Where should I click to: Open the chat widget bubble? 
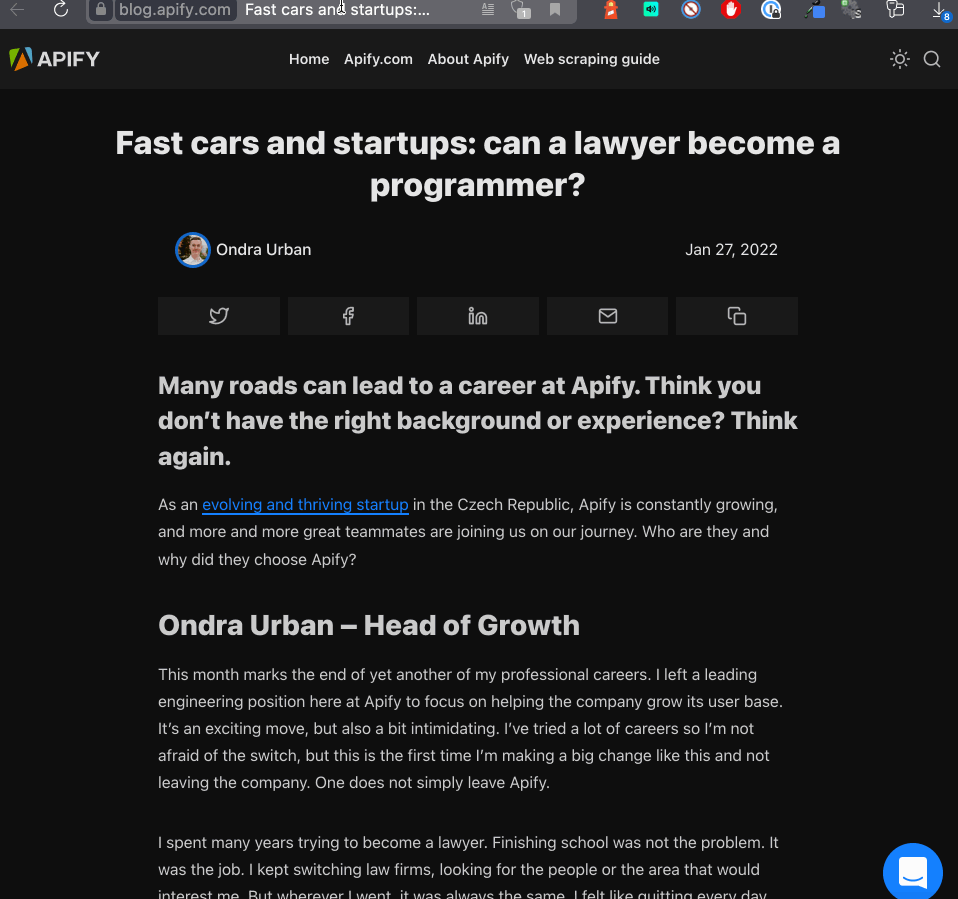pos(913,872)
